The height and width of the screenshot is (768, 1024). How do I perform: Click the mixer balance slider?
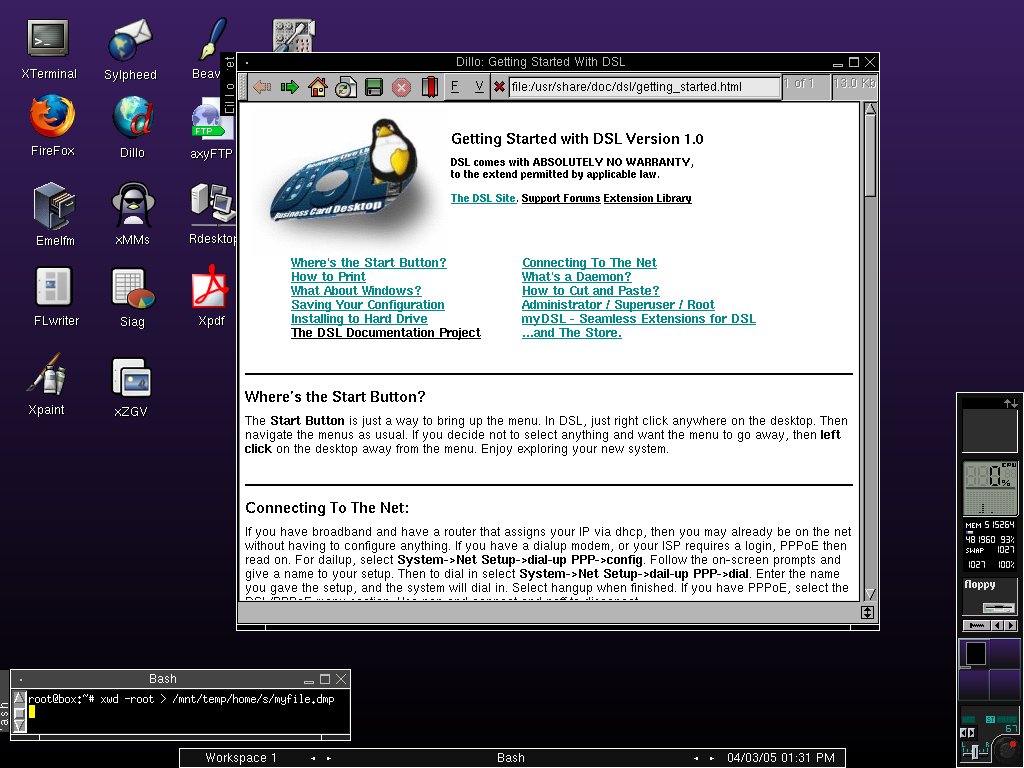click(977, 752)
